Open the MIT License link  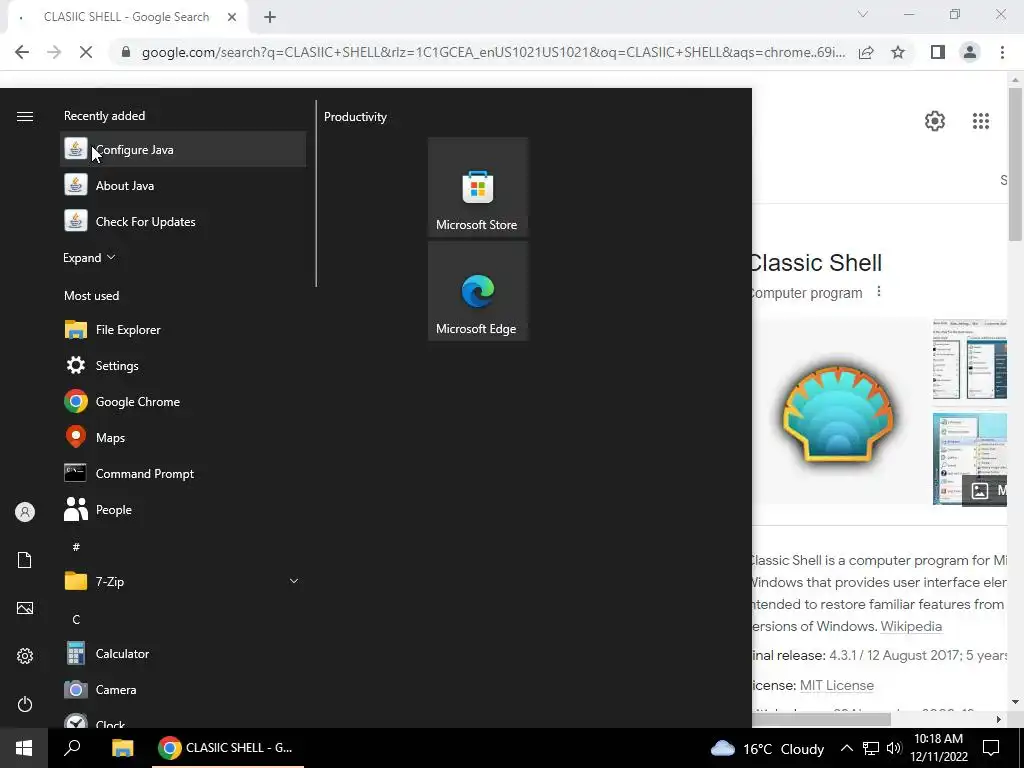click(x=837, y=686)
